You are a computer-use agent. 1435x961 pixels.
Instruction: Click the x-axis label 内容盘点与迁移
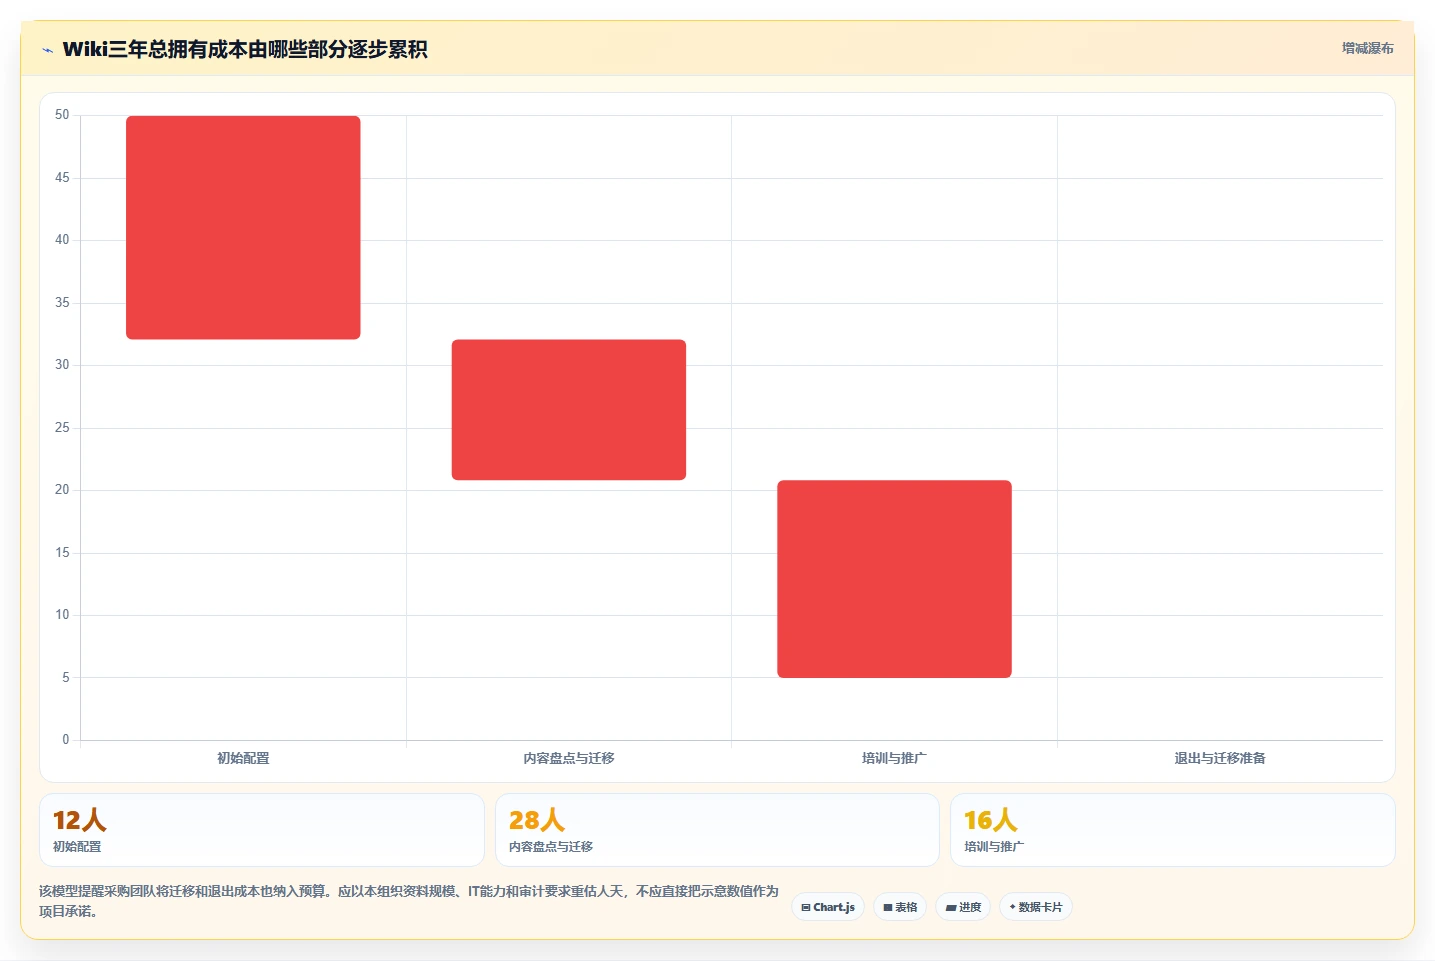(x=569, y=758)
